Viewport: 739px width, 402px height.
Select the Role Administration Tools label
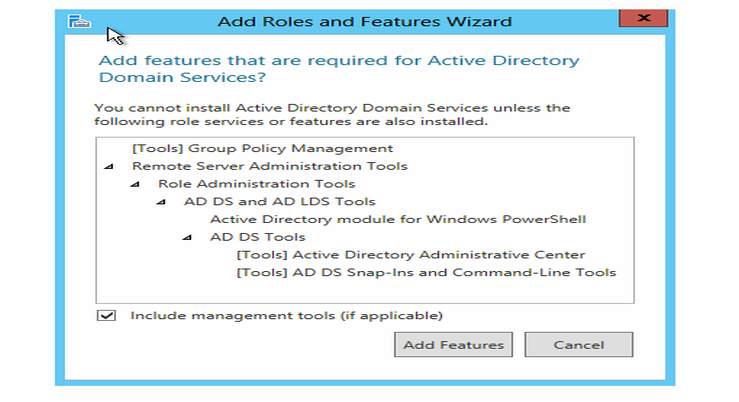tap(256, 184)
